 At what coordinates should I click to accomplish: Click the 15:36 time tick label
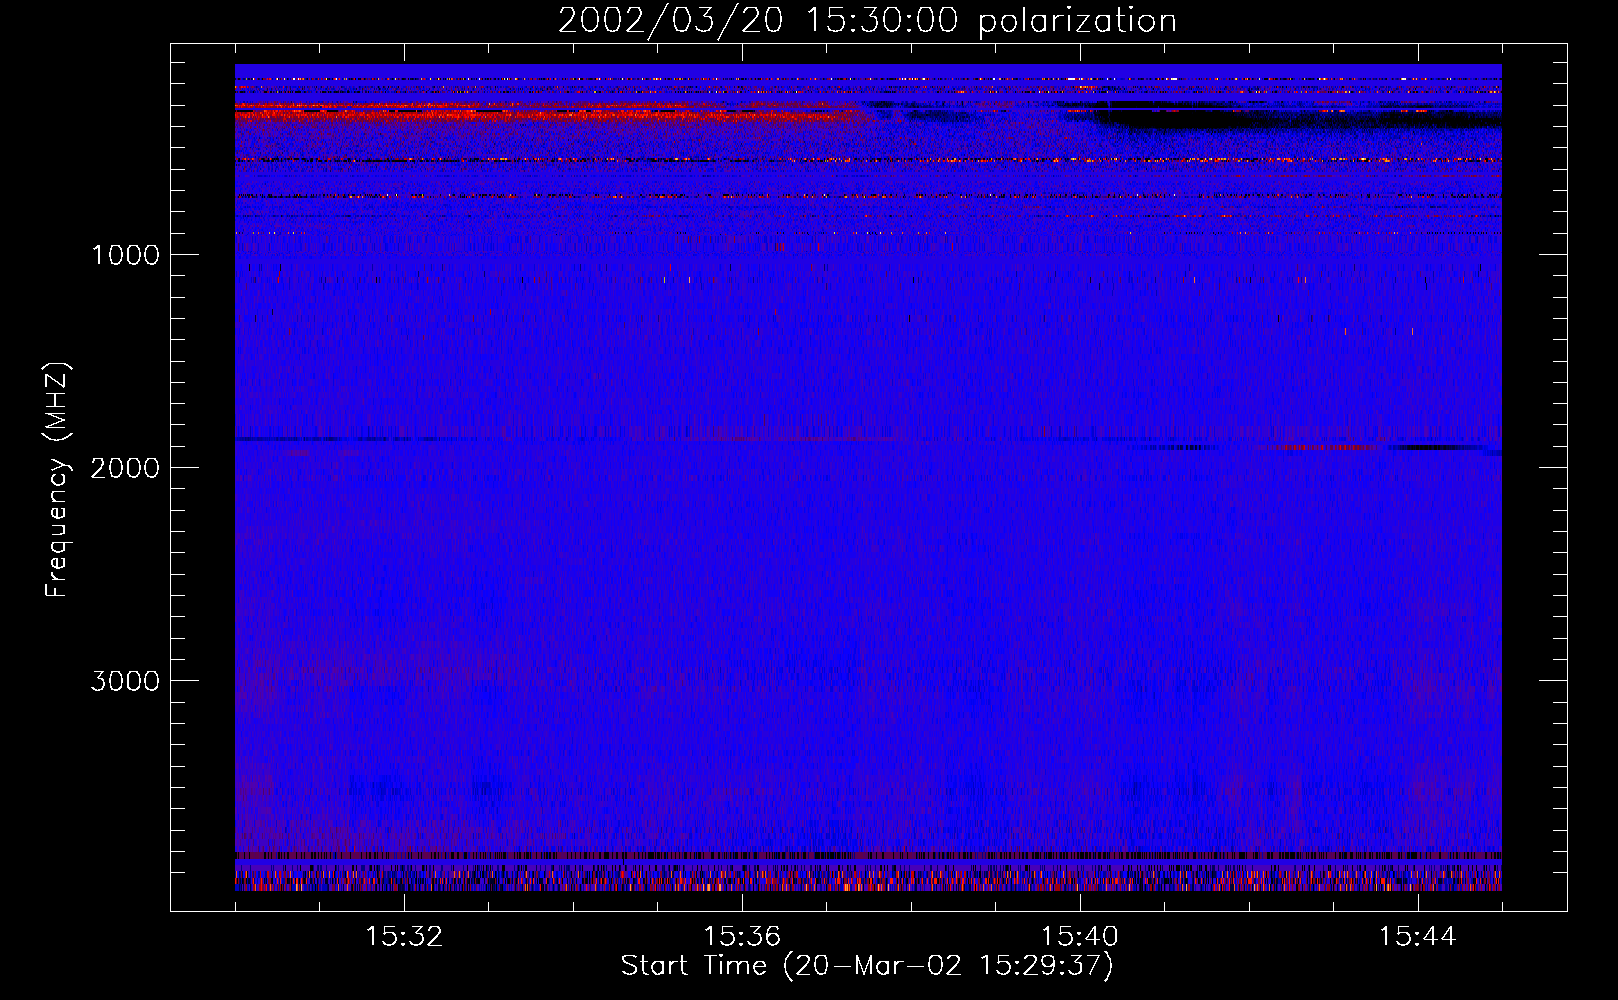click(x=742, y=937)
